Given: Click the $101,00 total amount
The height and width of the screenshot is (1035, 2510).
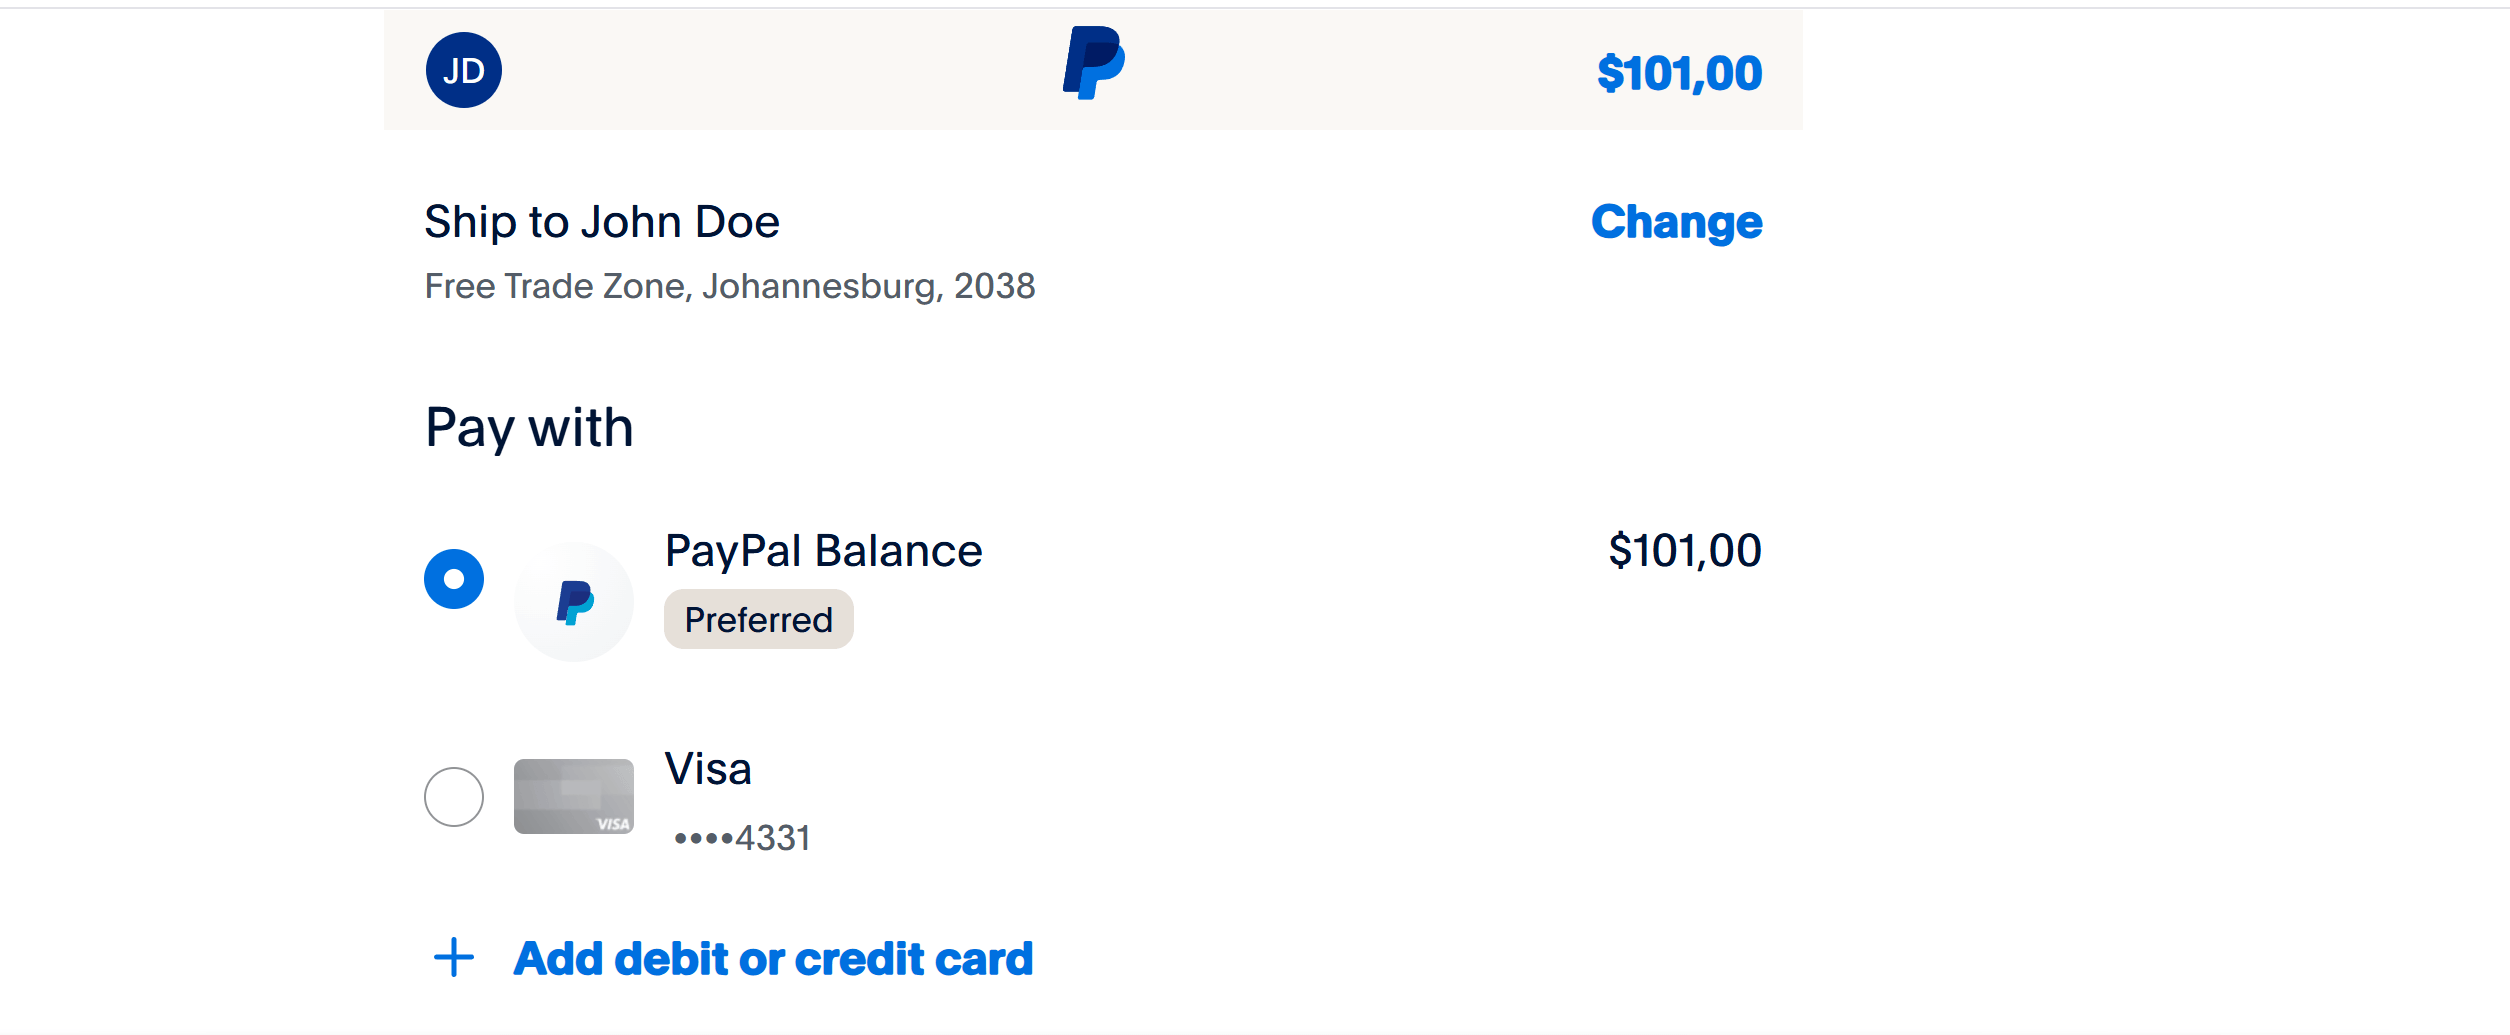Looking at the screenshot, I should pos(1681,71).
